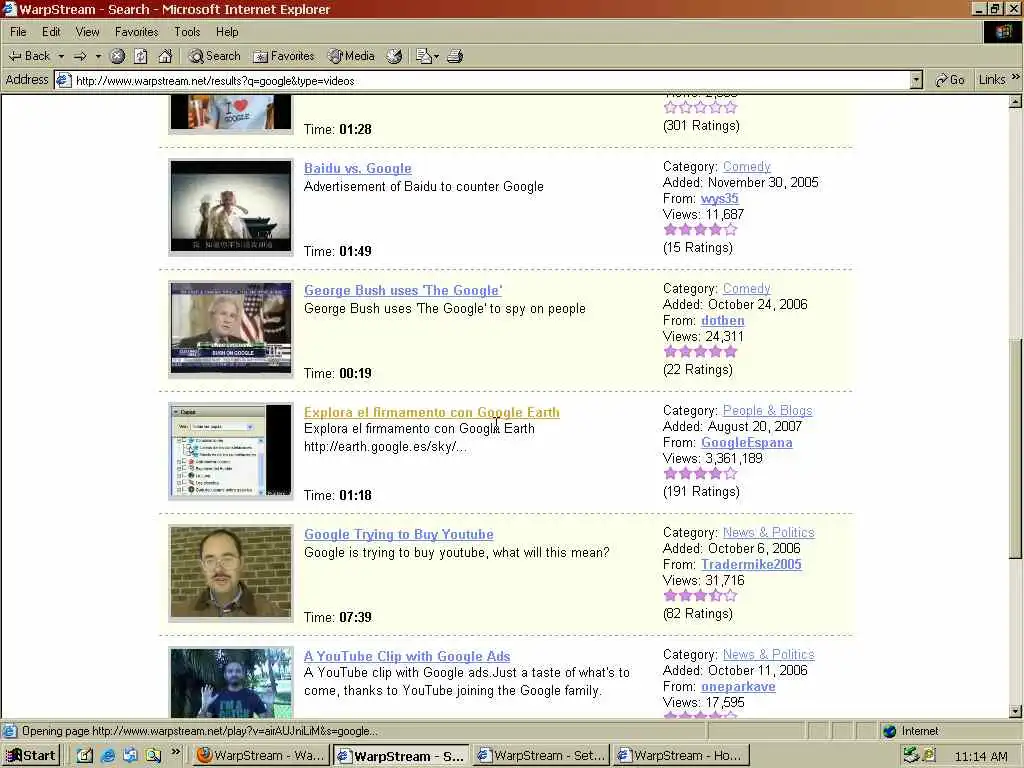
Task: Go to the Home page icon
Action: coord(165,56)
